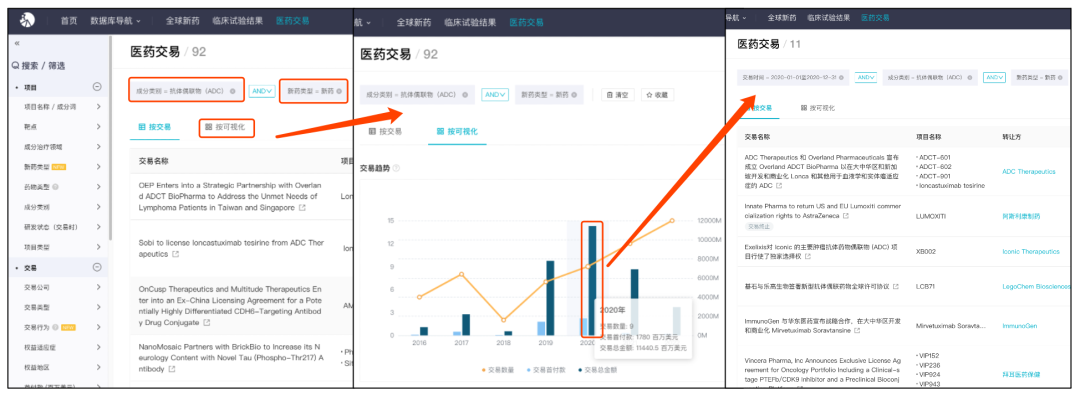Expand the 新药类型 filter in sidebar
Viewport: 1080px width, 396px height.
click(x=98, y=167)
